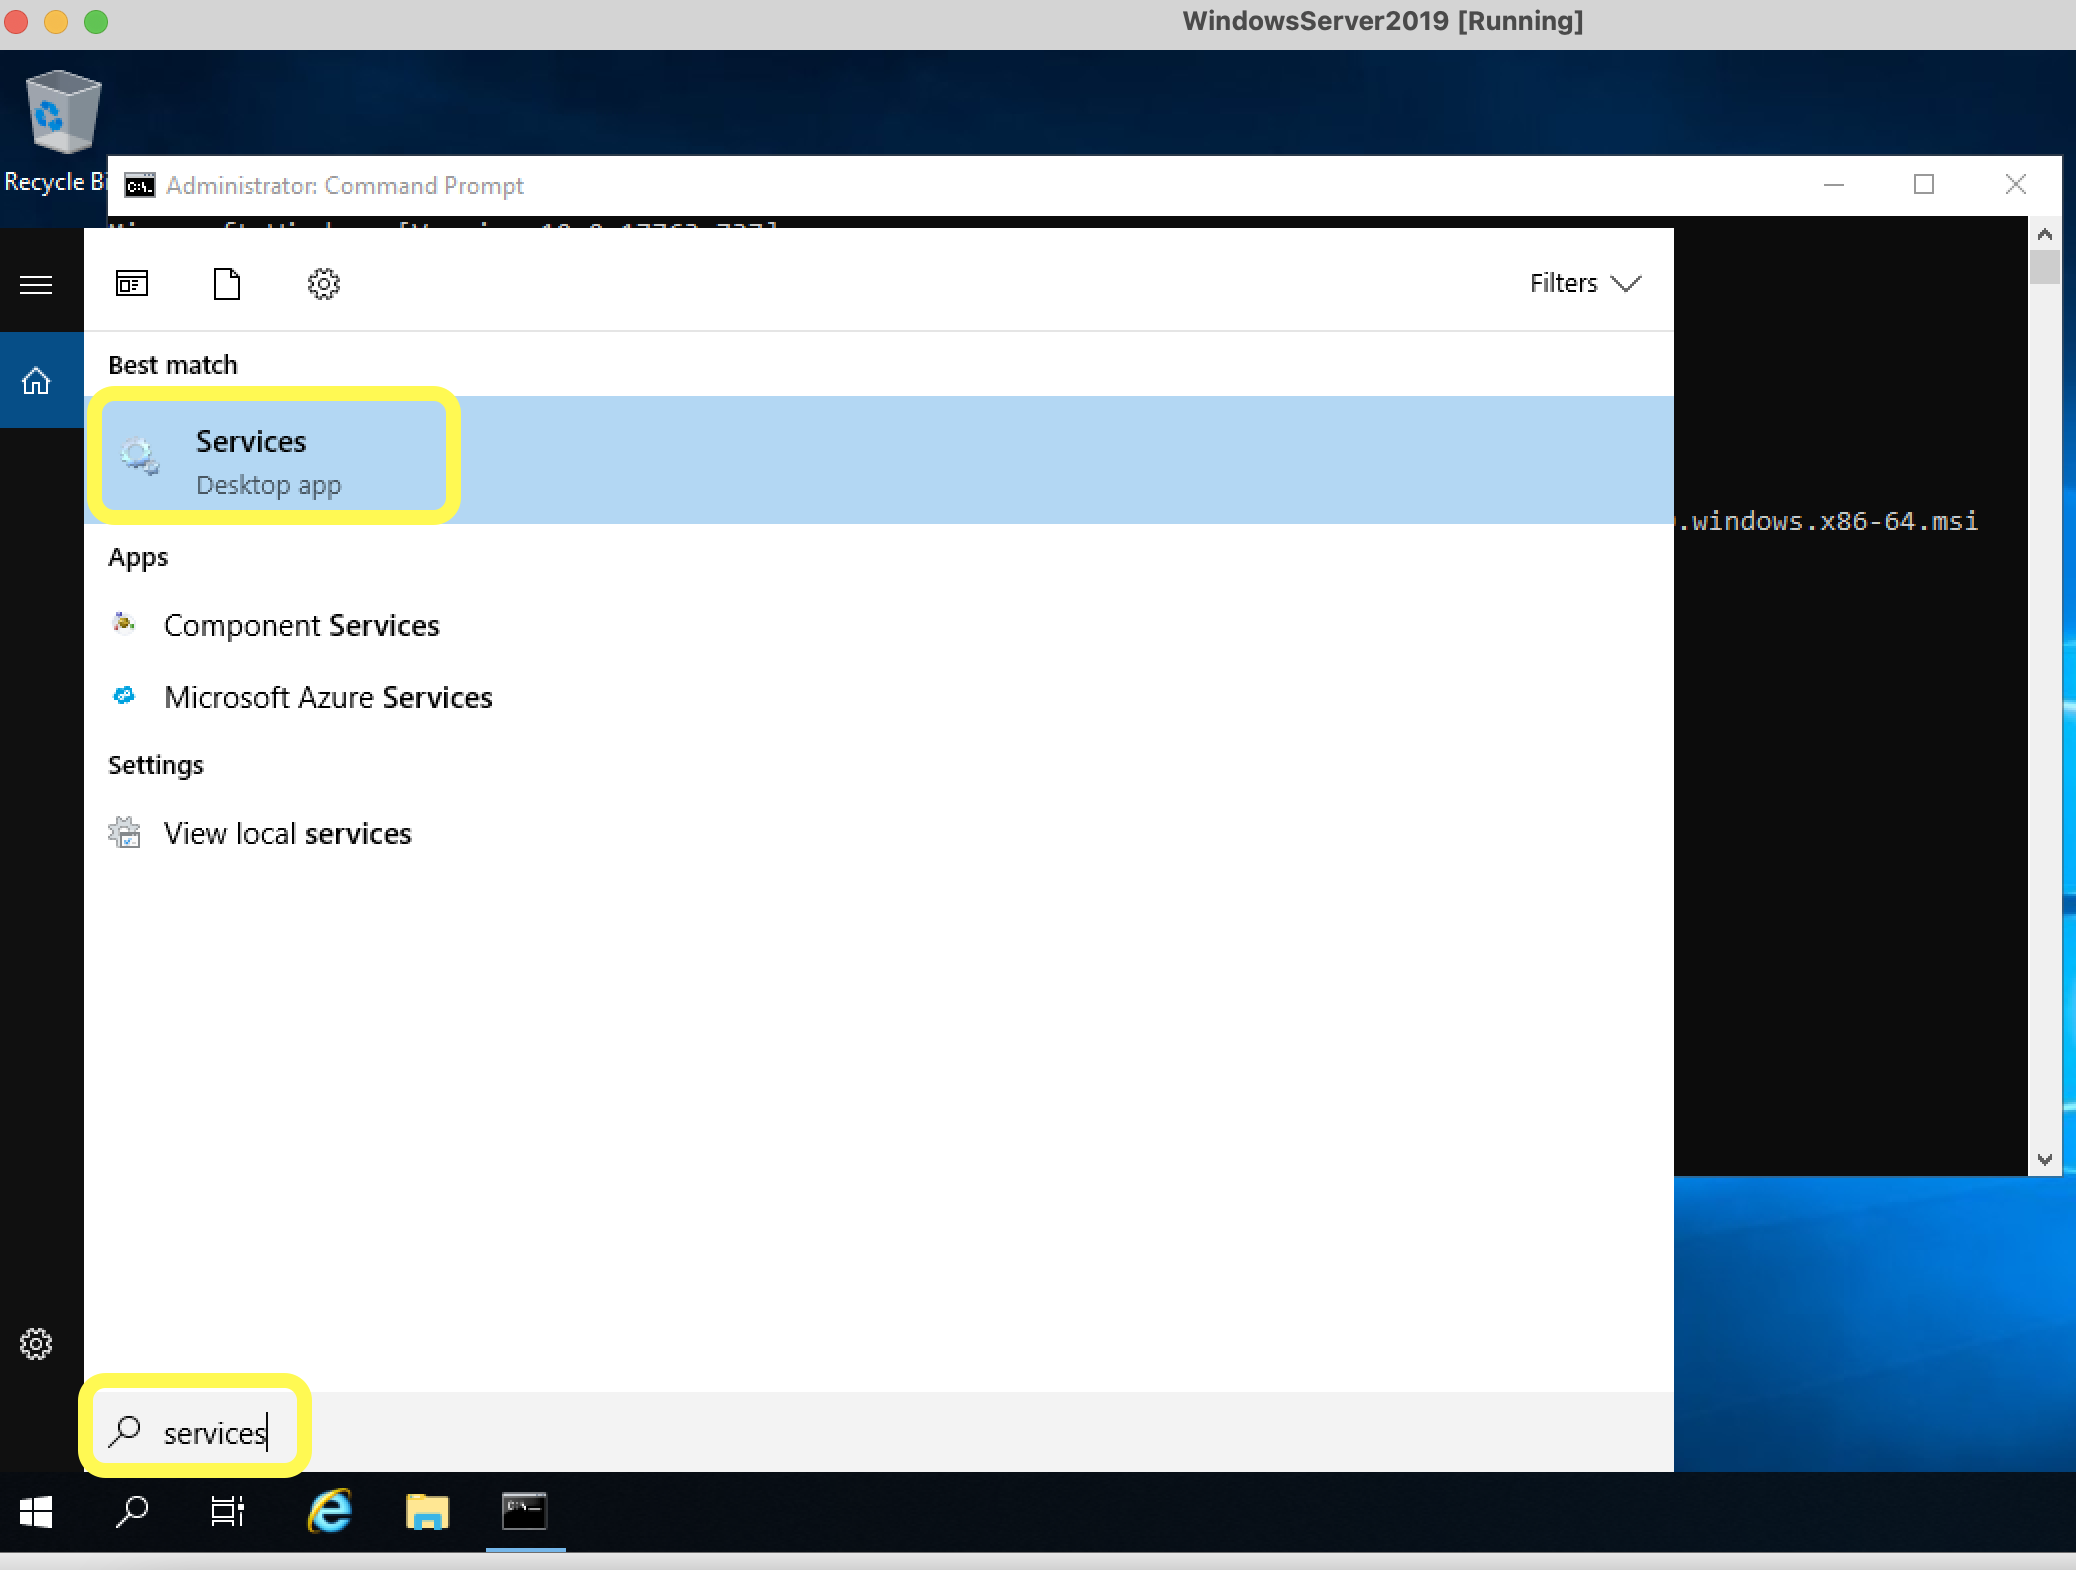2076x1570 pixels.
Task: Switch to Command Prompt taskbar button
Action: tap(525, 1512)
